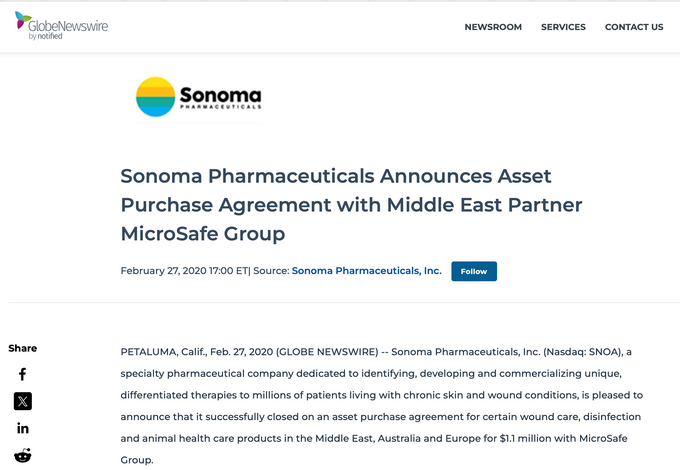Click the Share label above social icons

pos(22,348)
